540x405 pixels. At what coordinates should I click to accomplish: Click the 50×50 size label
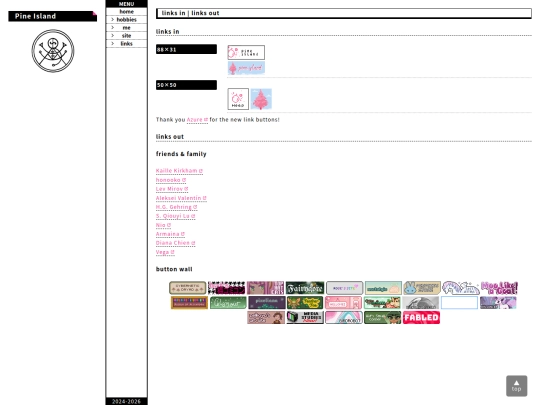click(x=186, y=85)
